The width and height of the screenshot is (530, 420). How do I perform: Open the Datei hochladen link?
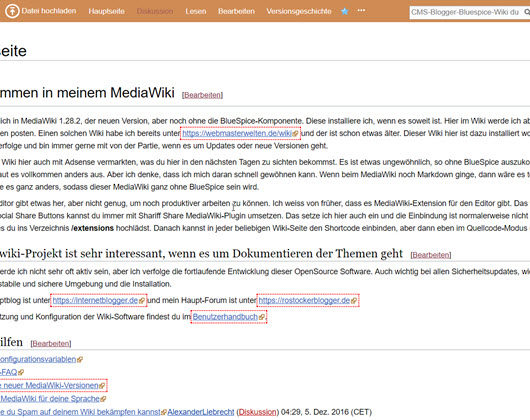tap(49, 11)
